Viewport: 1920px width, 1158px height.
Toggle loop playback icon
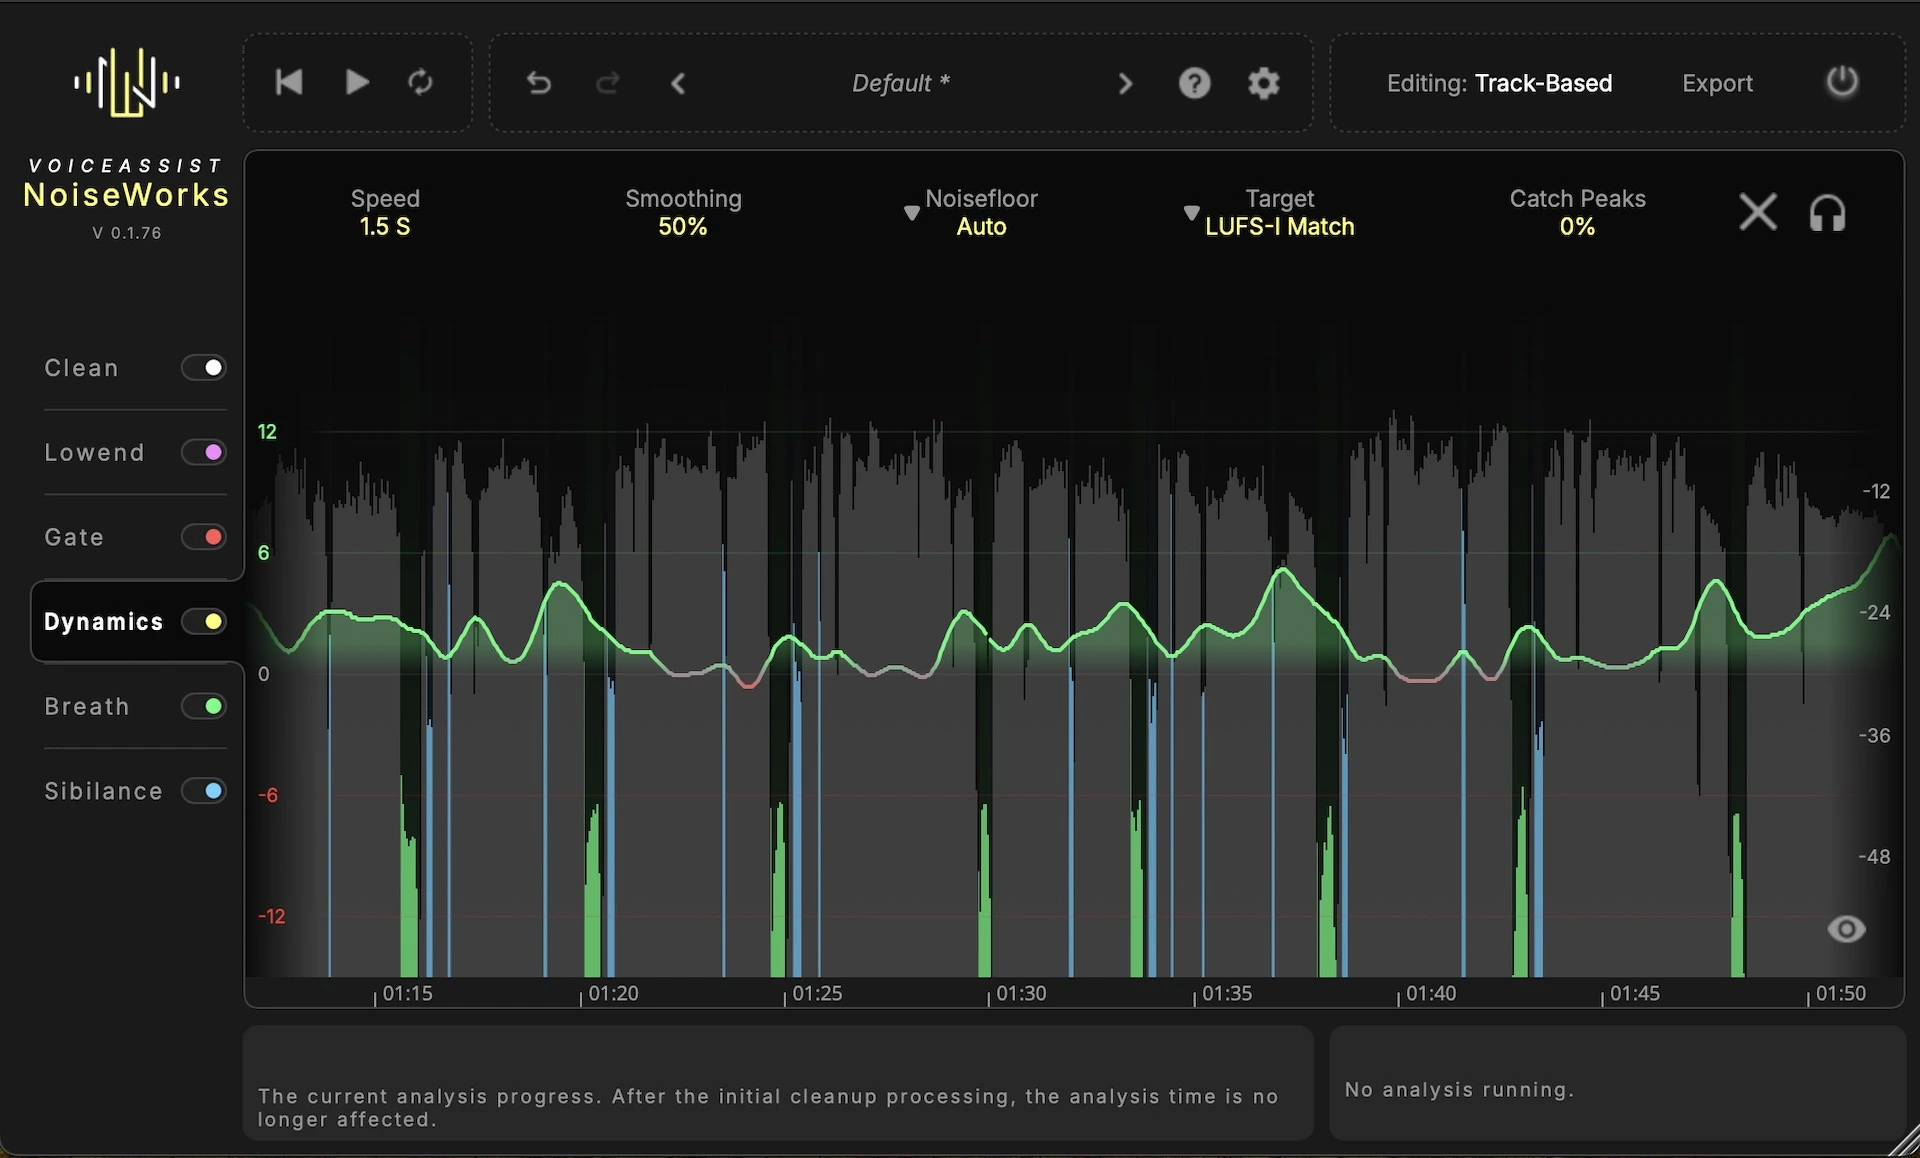click(x=420, y=82)
